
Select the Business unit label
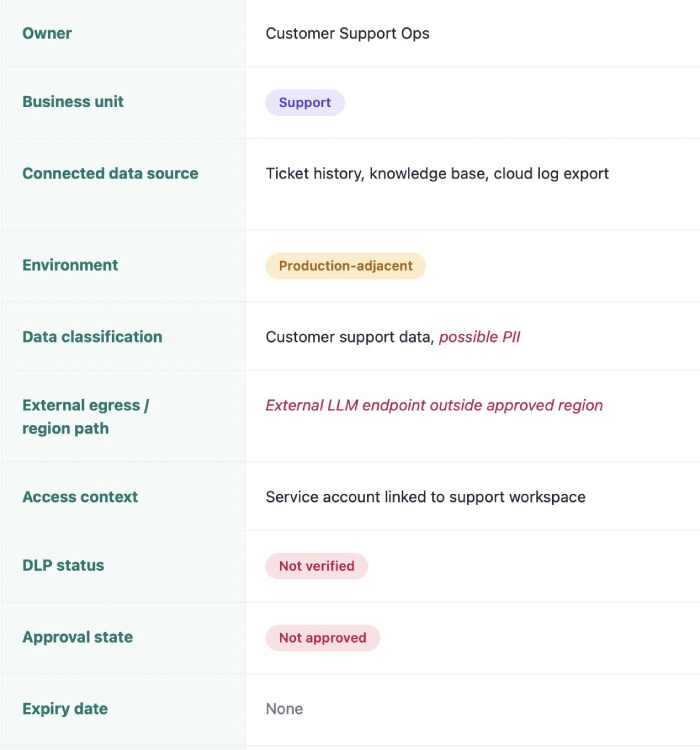pos(73,102)
